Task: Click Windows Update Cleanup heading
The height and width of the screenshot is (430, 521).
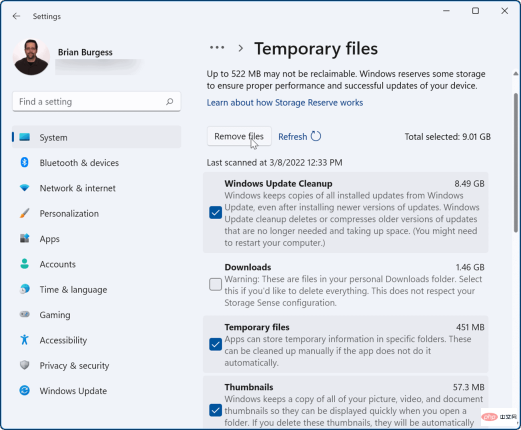Action: click(278, 183)
